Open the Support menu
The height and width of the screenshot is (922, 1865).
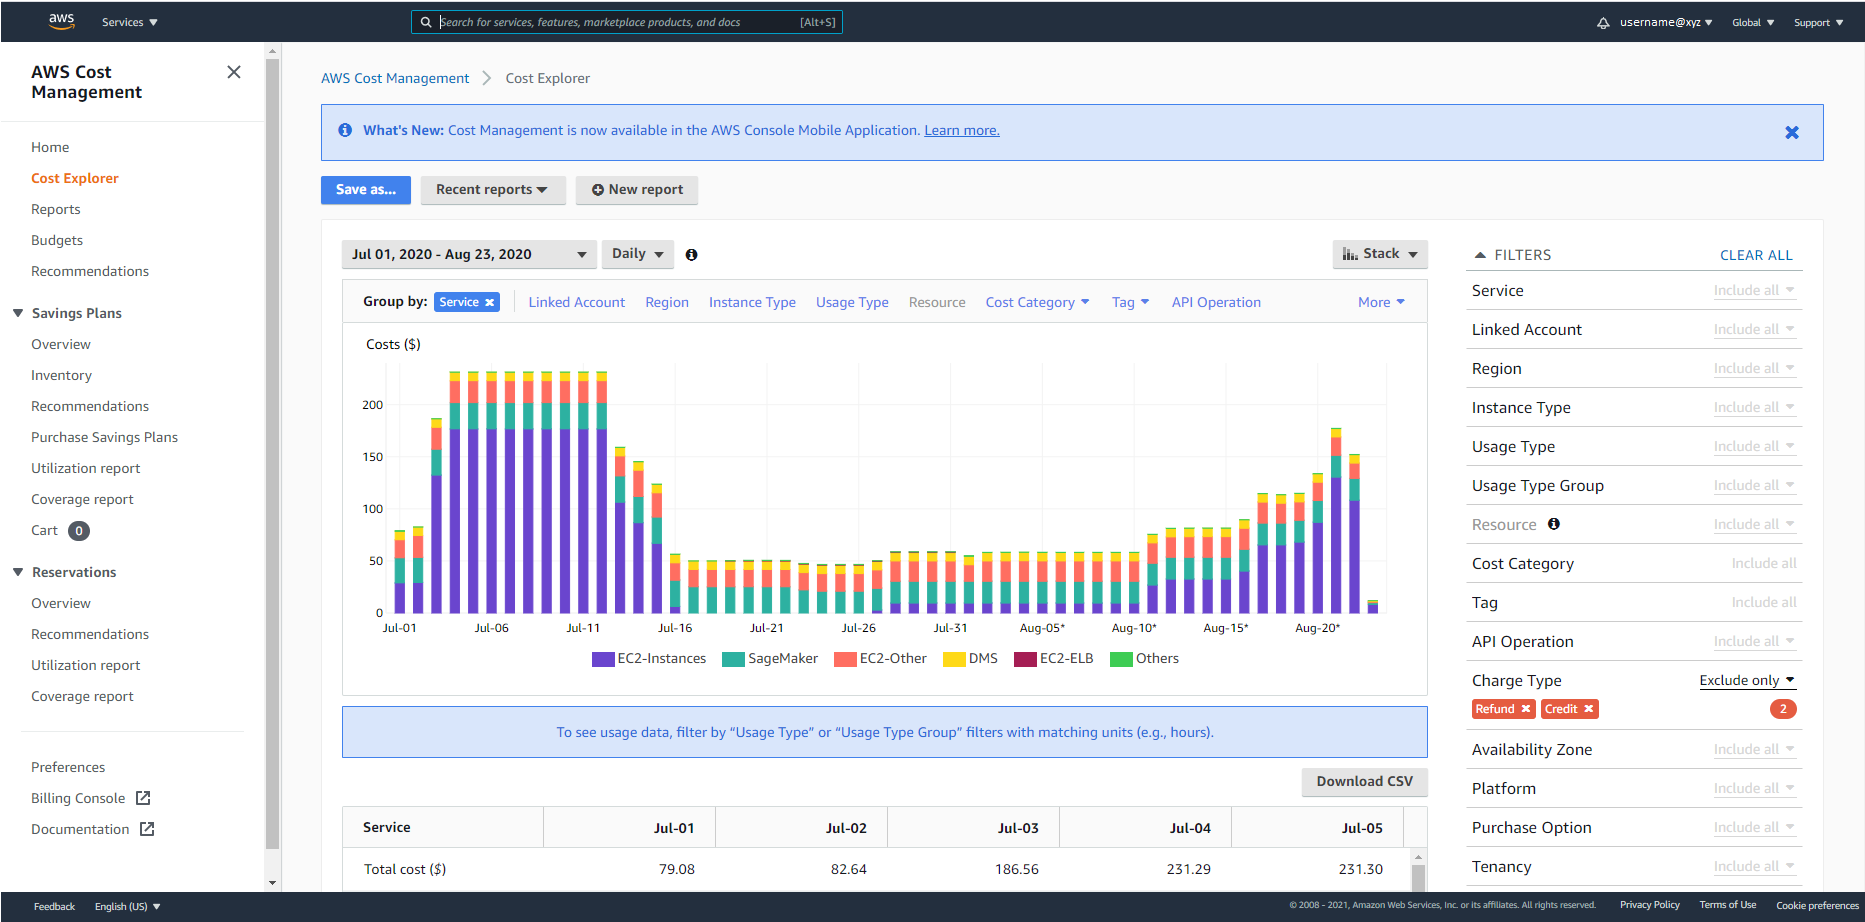pyautogui.click(x=1818, y=22)
